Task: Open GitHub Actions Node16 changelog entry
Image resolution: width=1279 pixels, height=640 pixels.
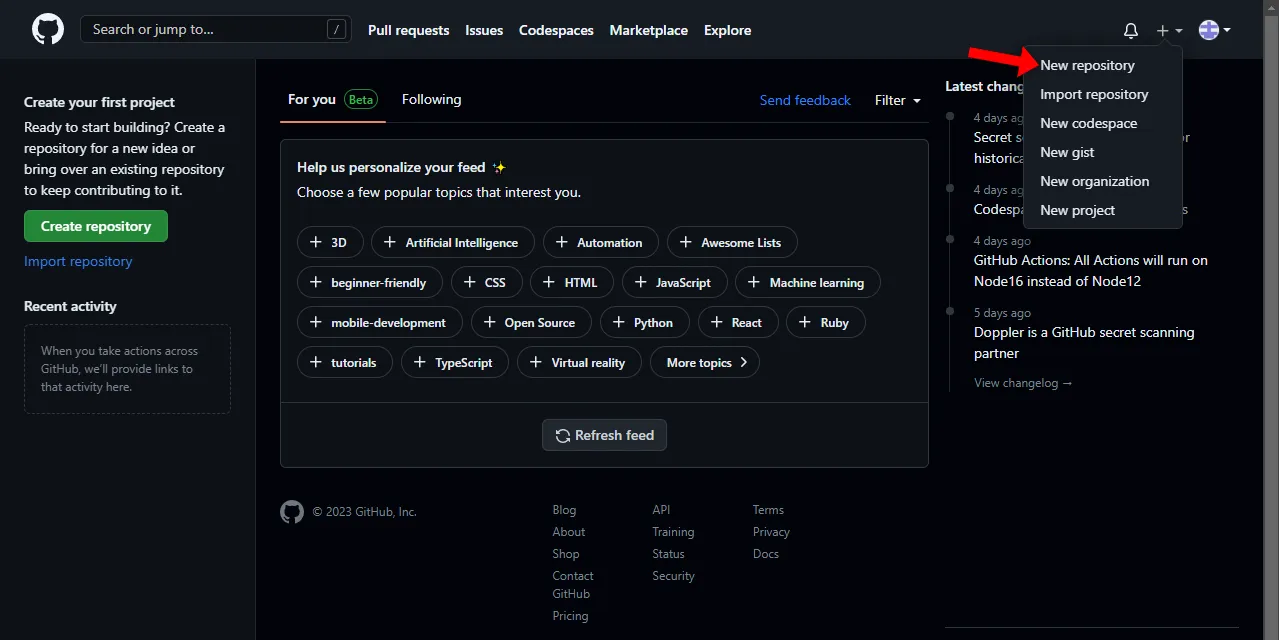Action: click(1091, 271)
